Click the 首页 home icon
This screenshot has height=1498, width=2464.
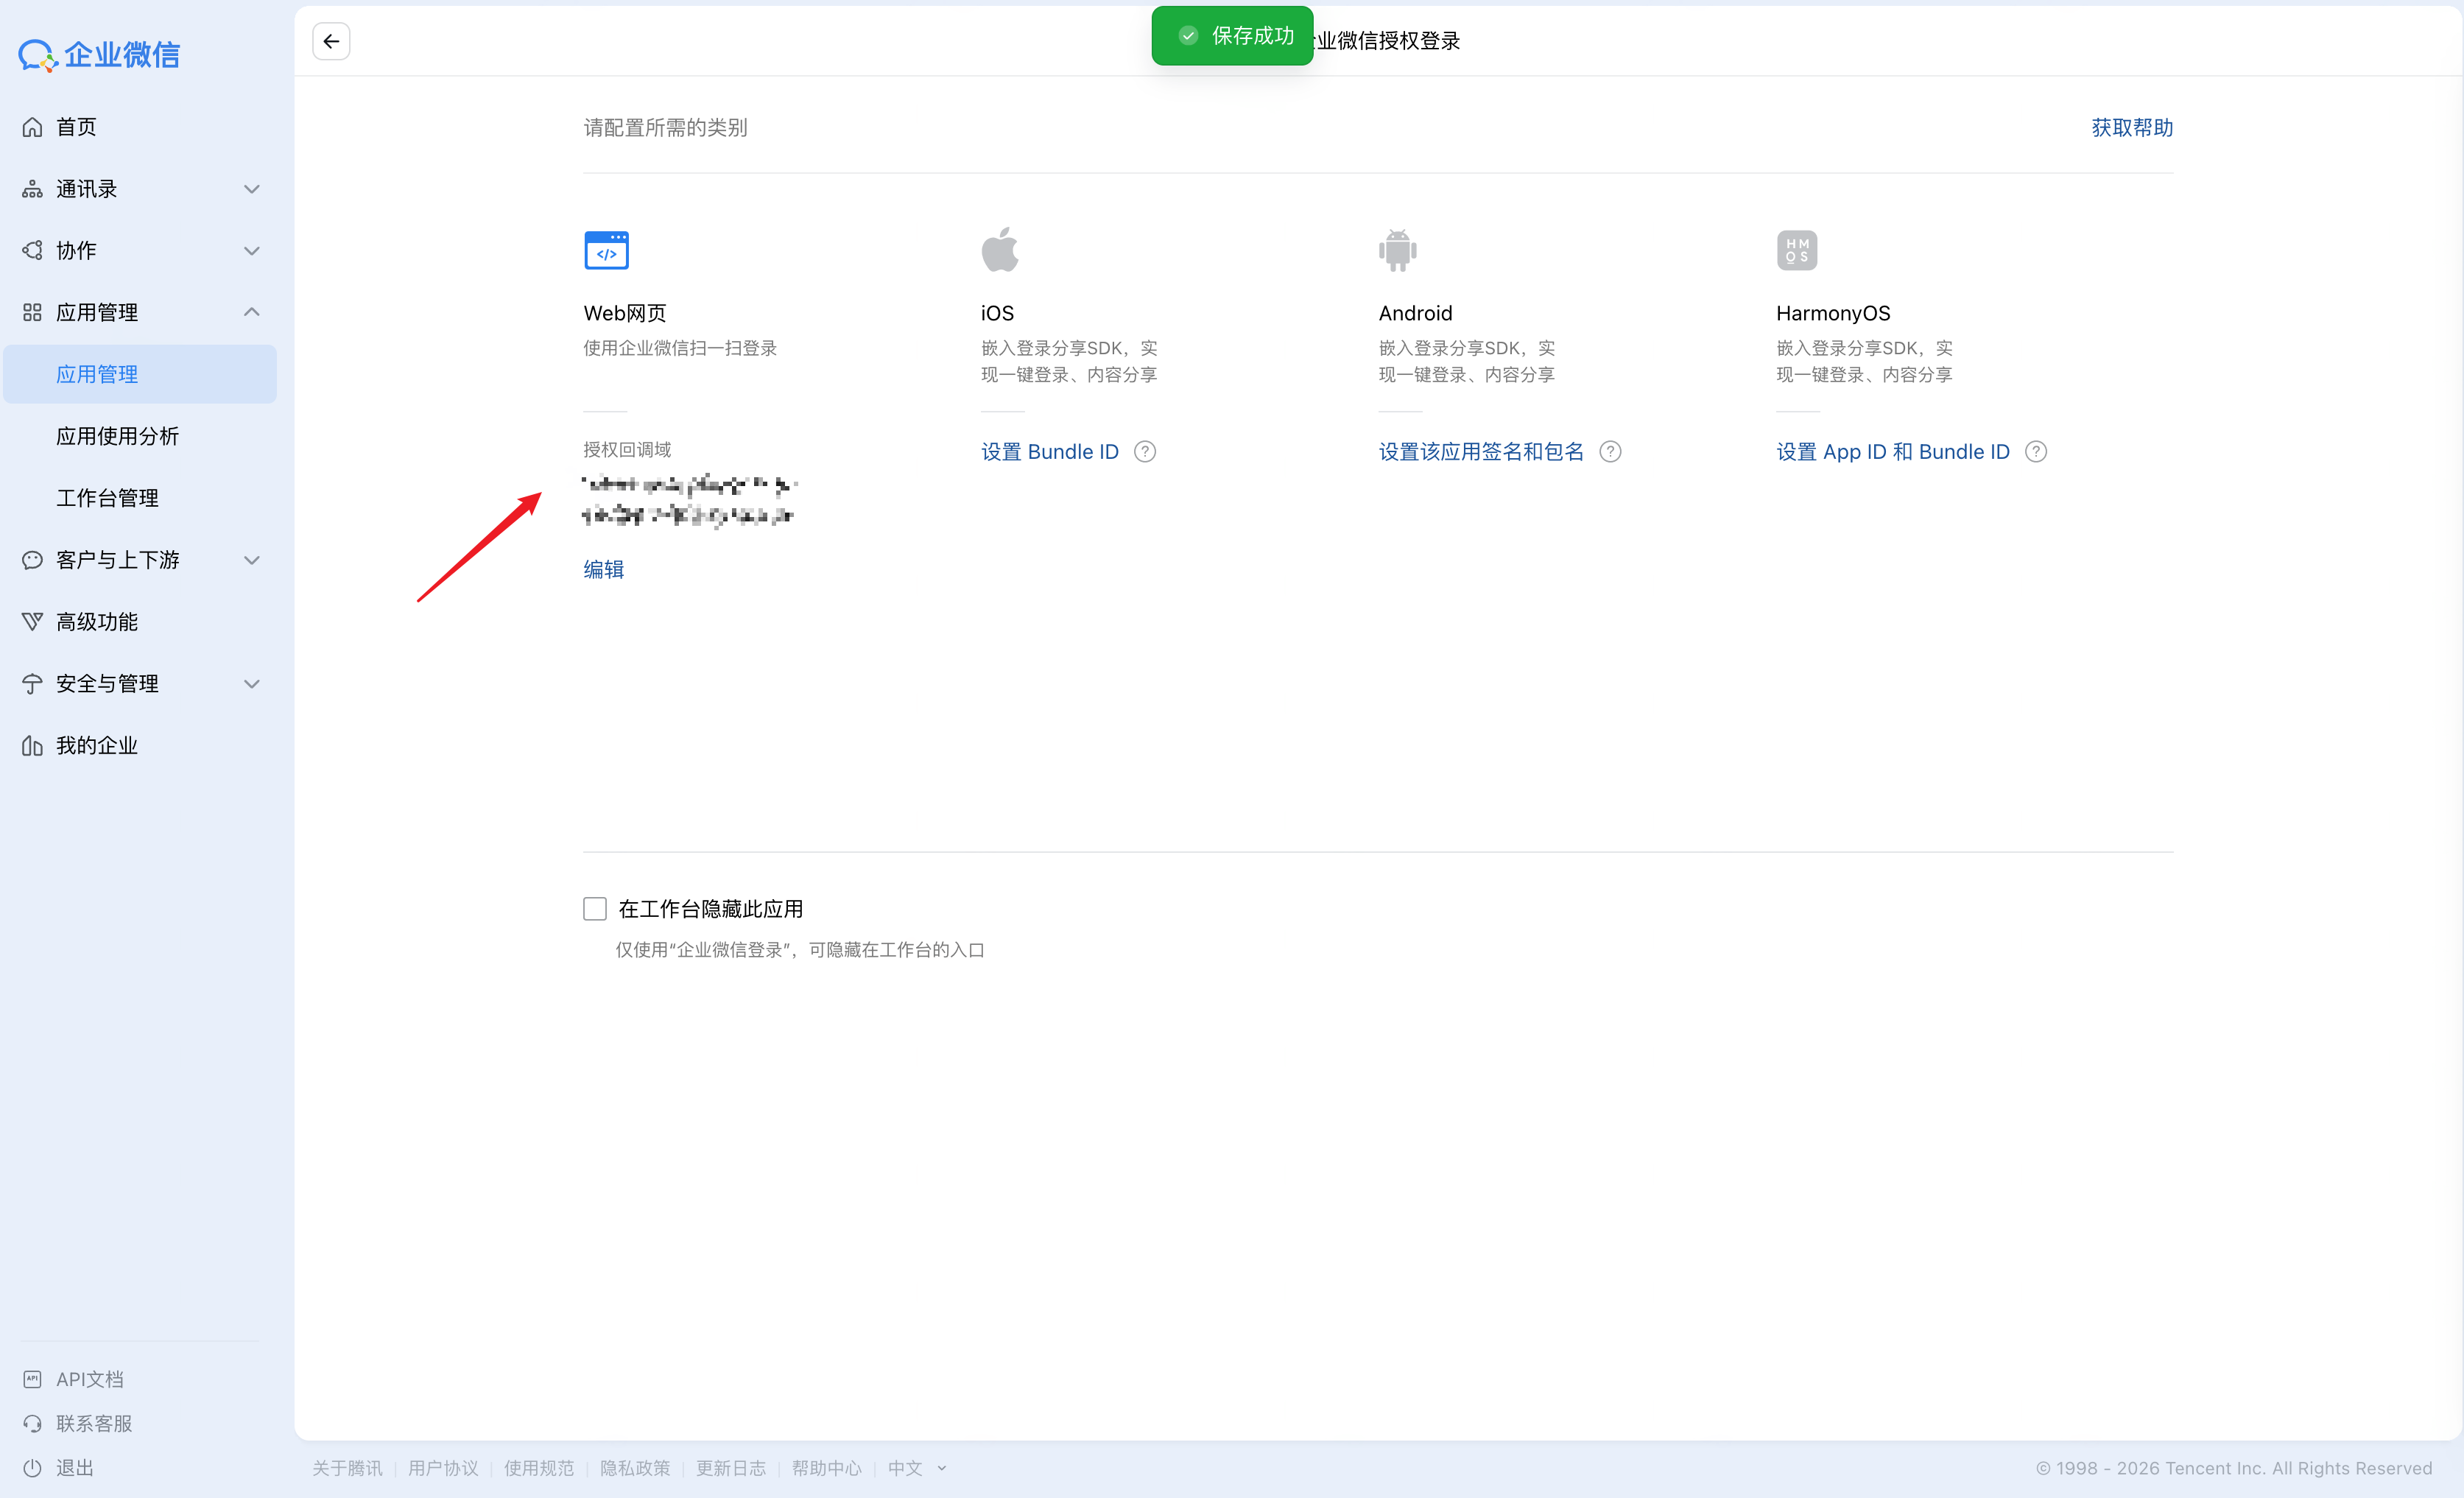(32, 127)
